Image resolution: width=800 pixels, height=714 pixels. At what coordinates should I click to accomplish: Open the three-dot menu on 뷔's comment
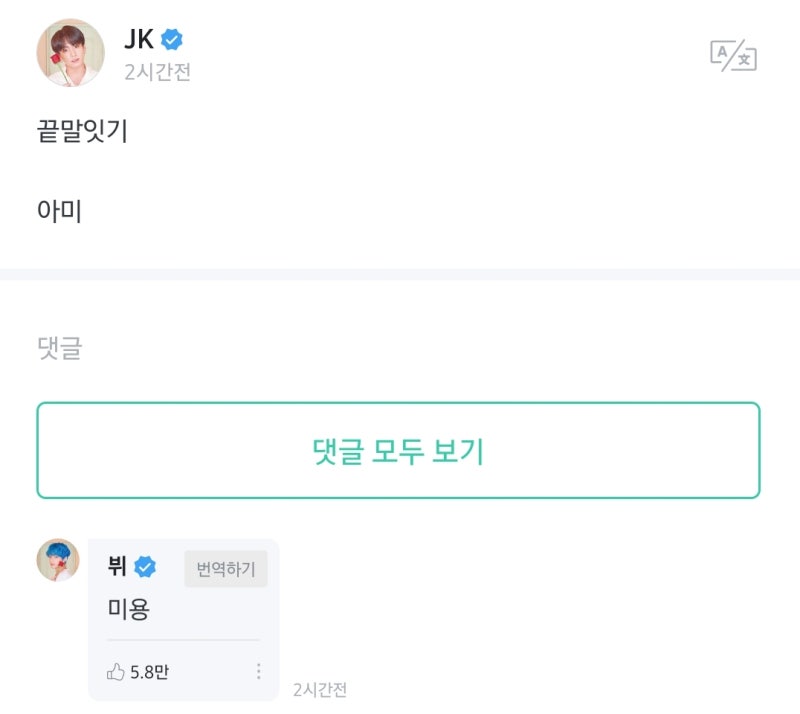coord(259,672)
